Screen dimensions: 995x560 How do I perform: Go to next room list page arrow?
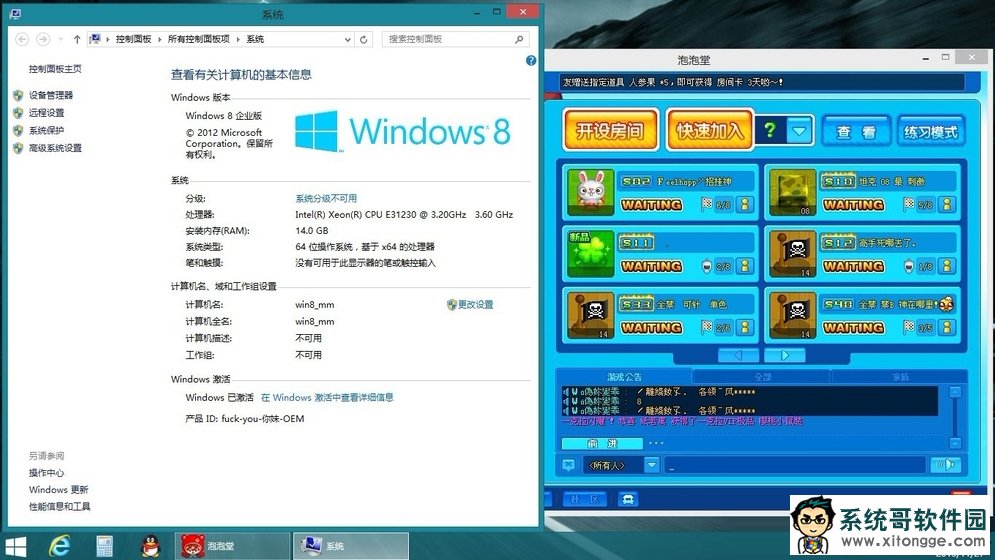pyautogui.click(x=785, y=355)
